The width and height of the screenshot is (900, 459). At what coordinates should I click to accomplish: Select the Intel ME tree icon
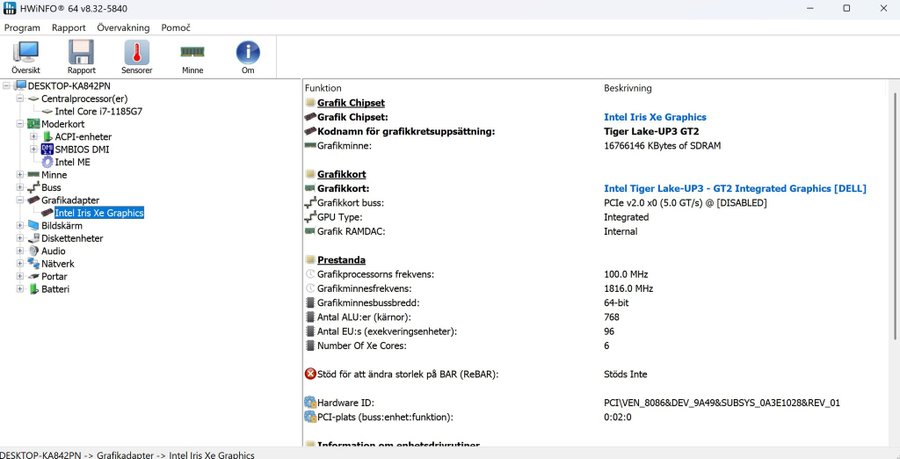47,162
